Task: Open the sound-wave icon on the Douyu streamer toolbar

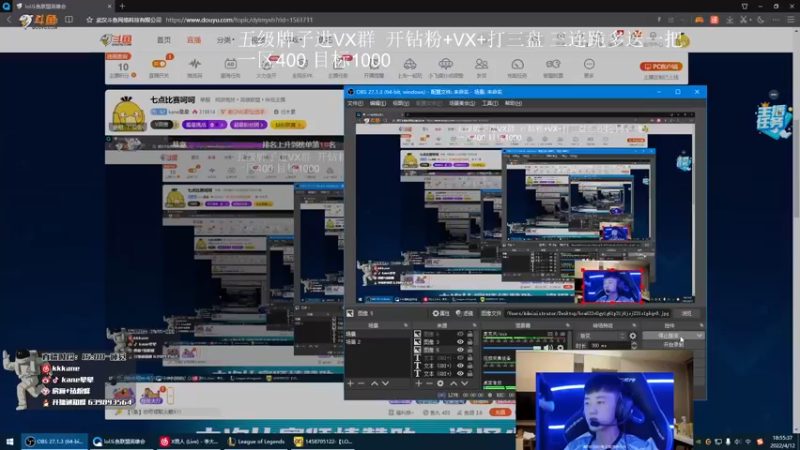Action: [194, 64]
